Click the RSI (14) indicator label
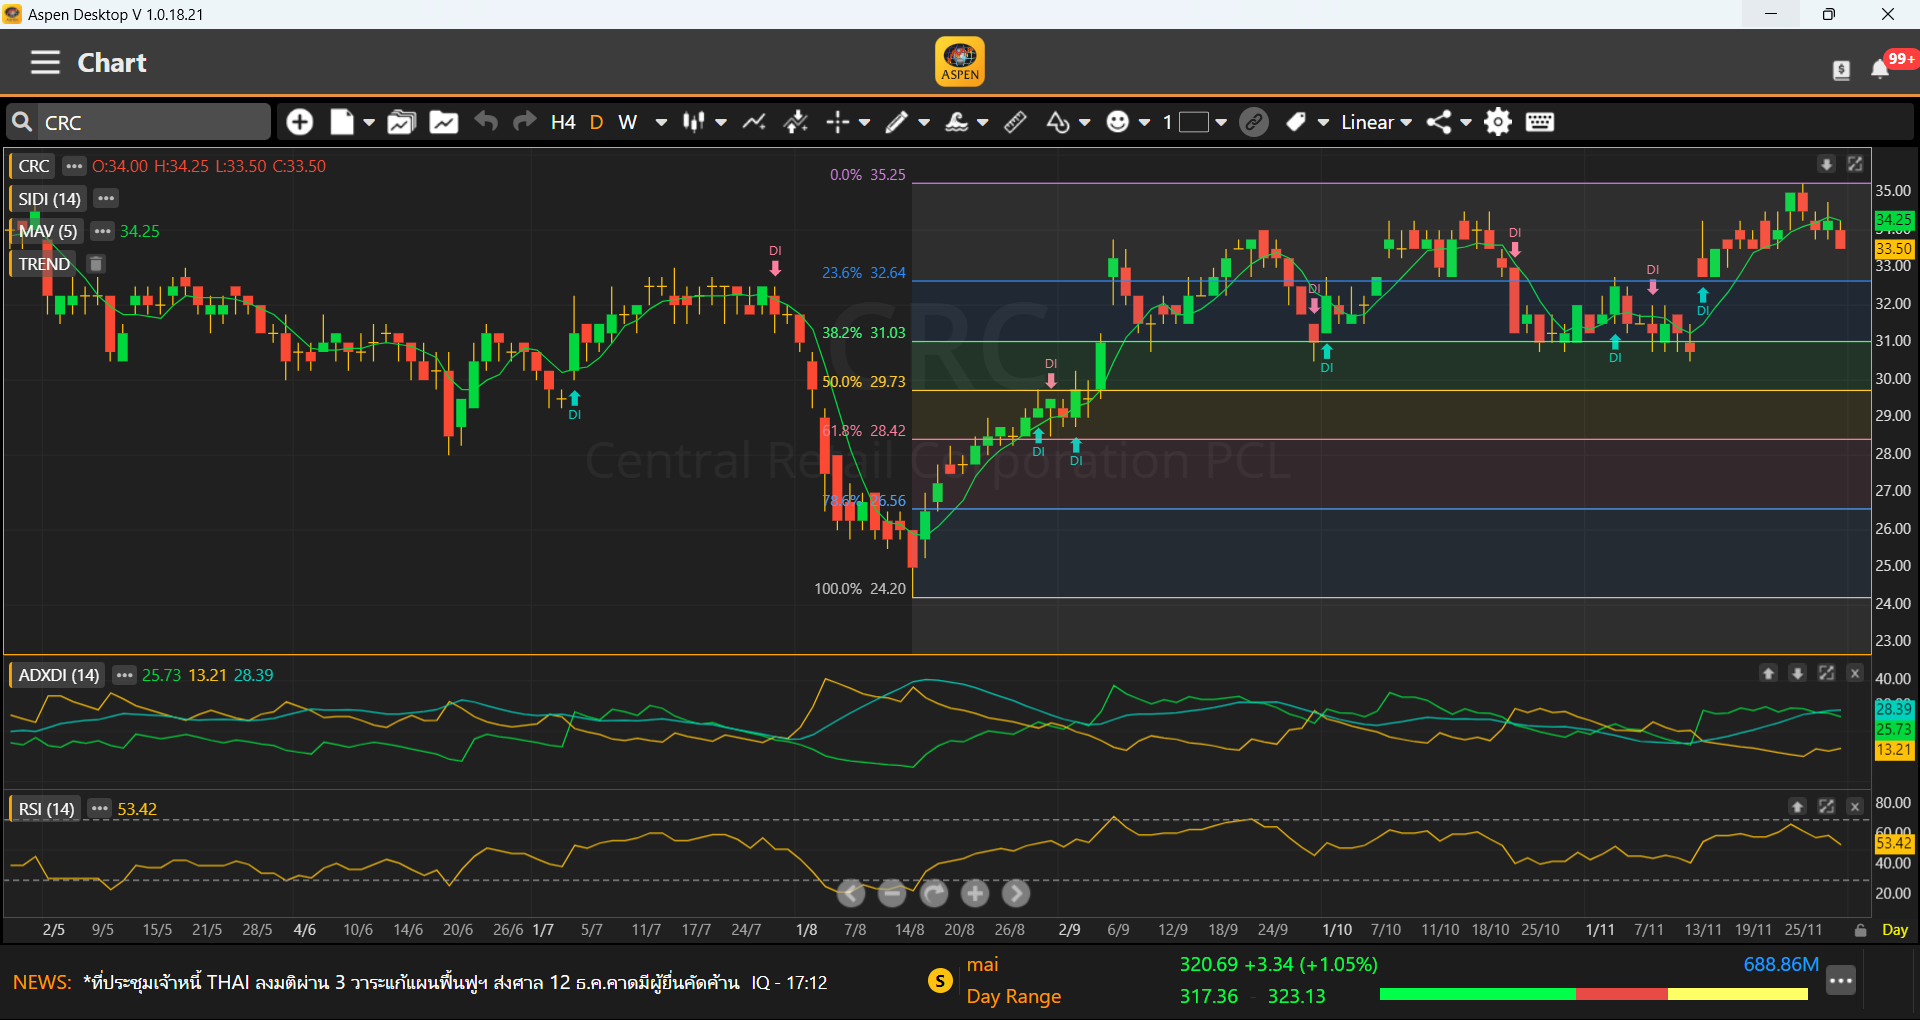Screen dimensions: 1920x1020 [46, 808]
